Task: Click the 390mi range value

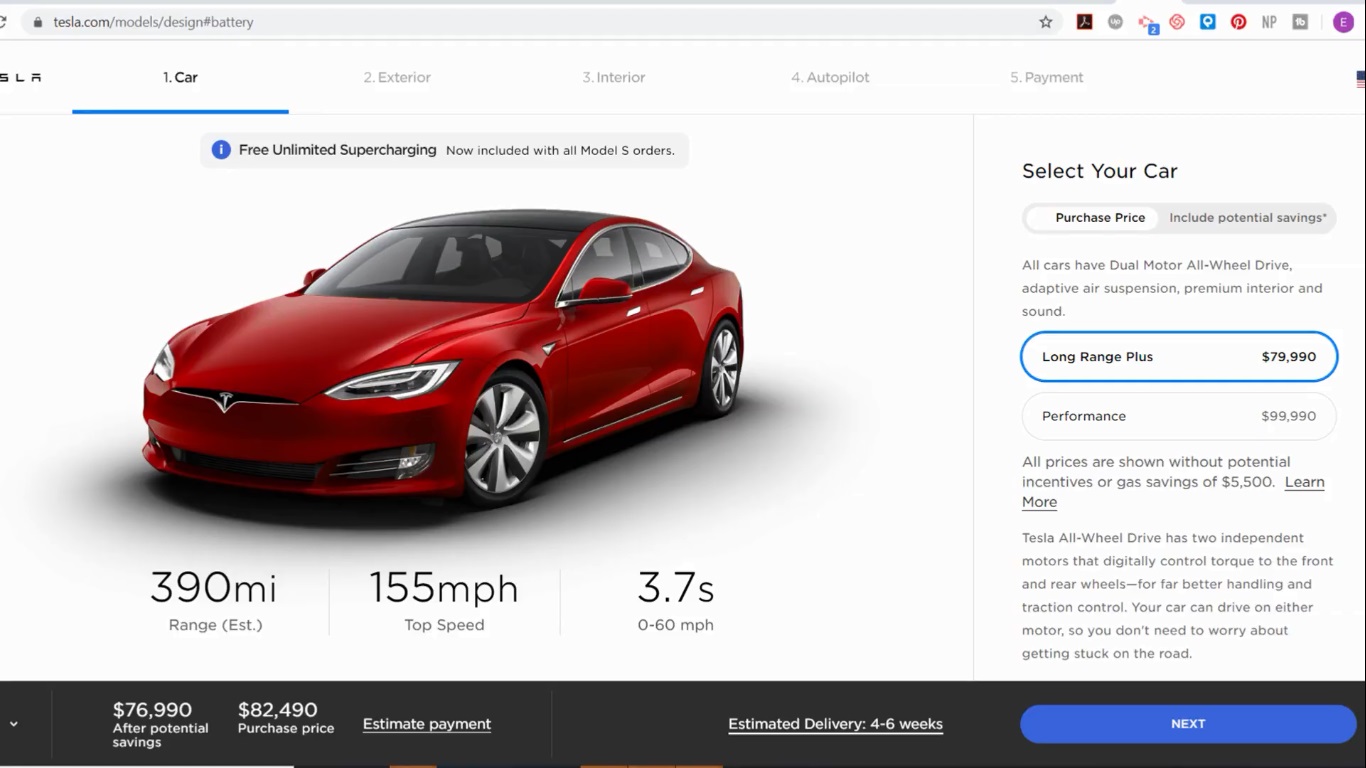Action: [x=213, y=587]
